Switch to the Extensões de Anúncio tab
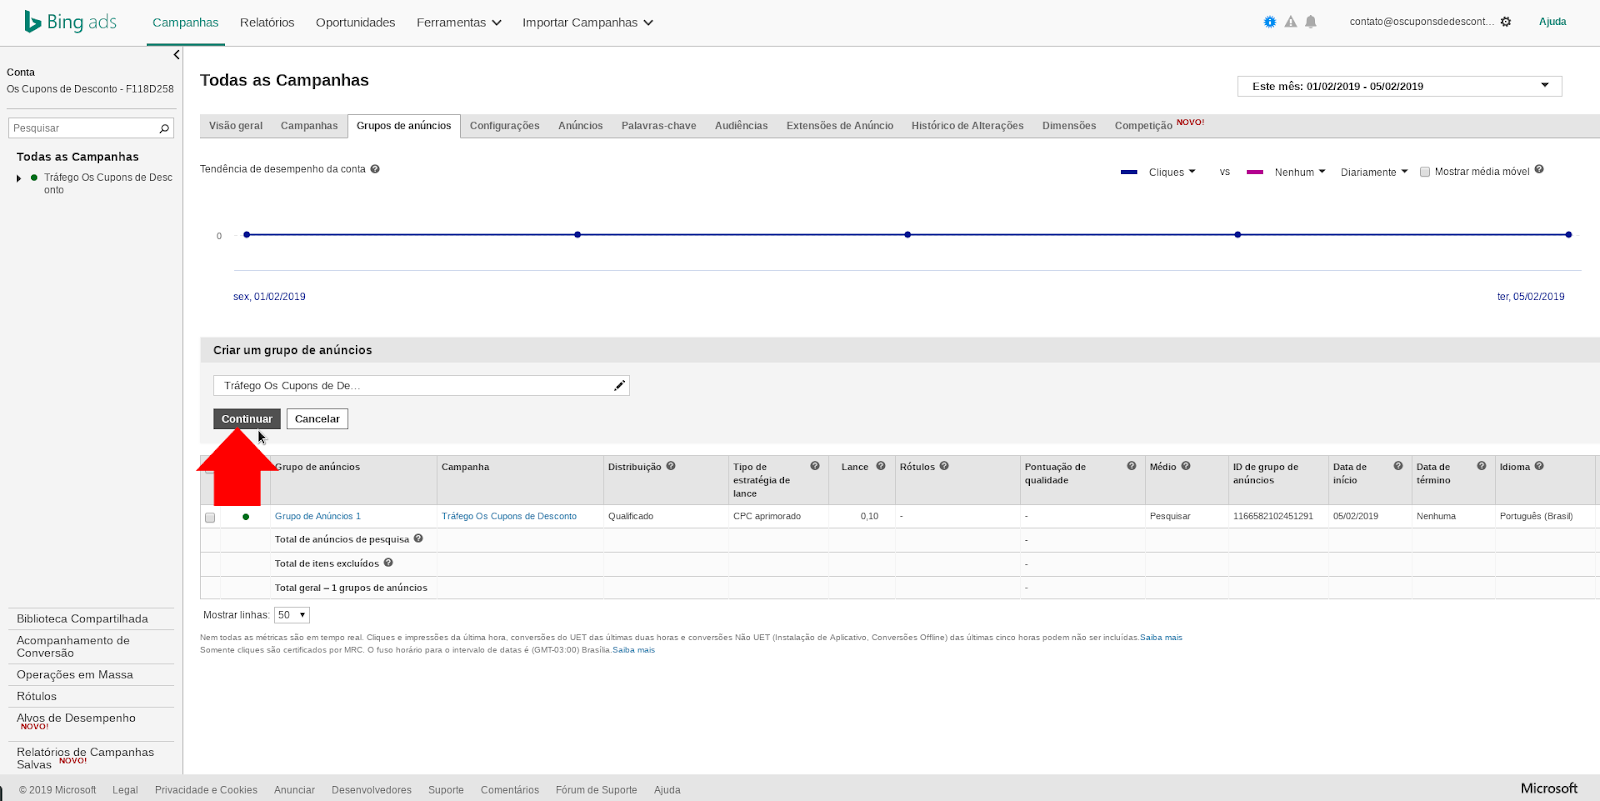The width and height of the screenshot is (1600, 801). pyautogui.click(x=839, y=126)
